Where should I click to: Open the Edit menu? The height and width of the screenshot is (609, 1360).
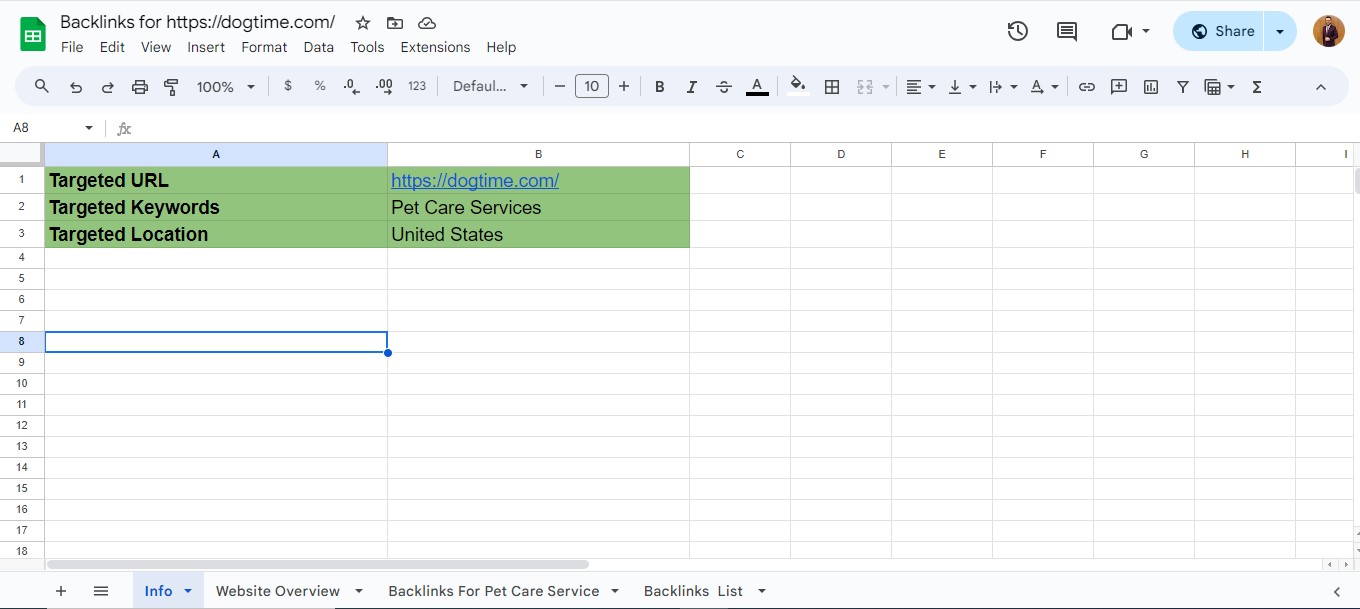pyautogui.click(x=112, y=47)
